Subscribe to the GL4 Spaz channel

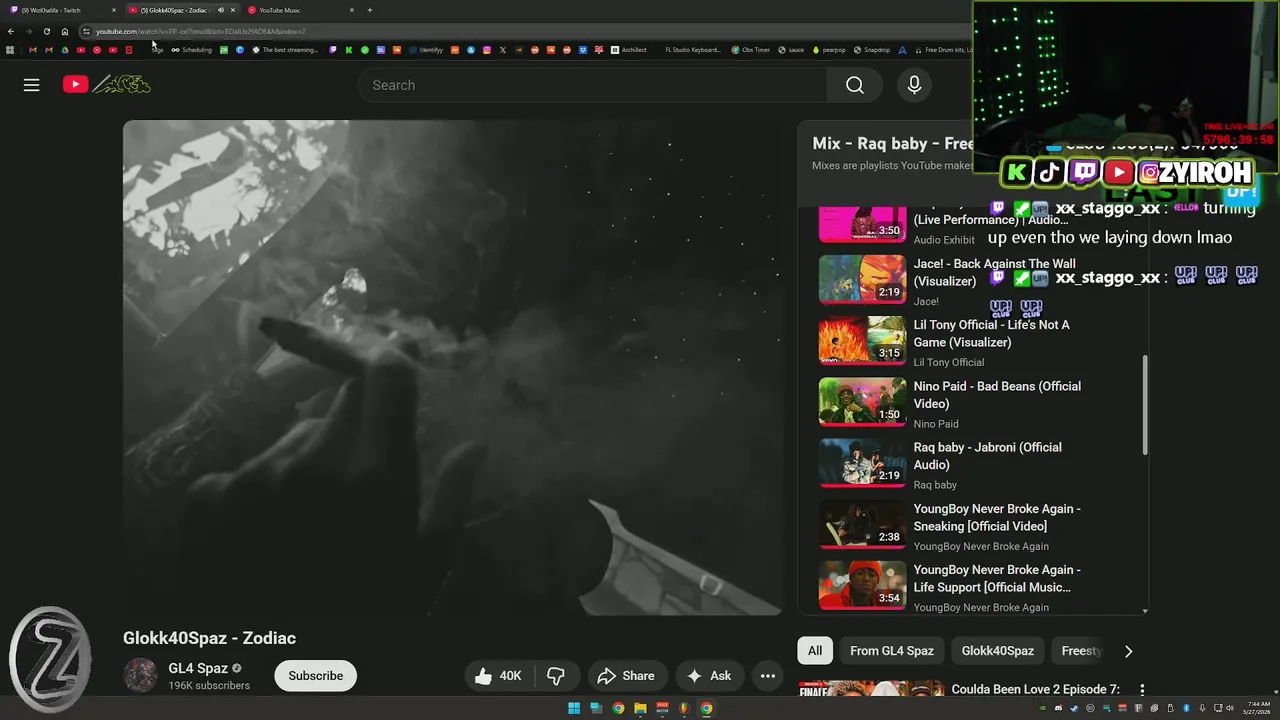(315, 676)
